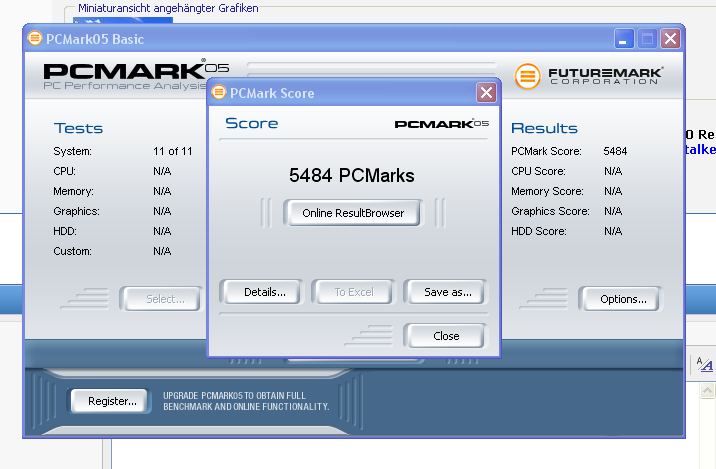The image size is (716, 469).
Task: Click the "Tests" heading
Action: (x=78, y=128)
